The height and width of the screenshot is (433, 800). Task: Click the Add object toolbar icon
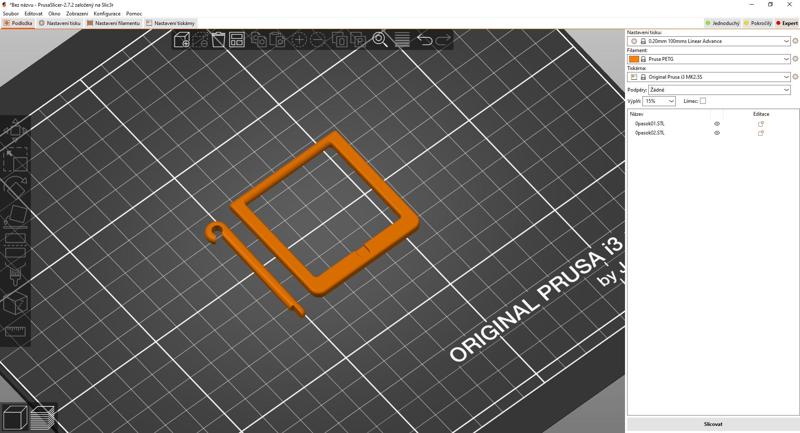tap(182, 40)
